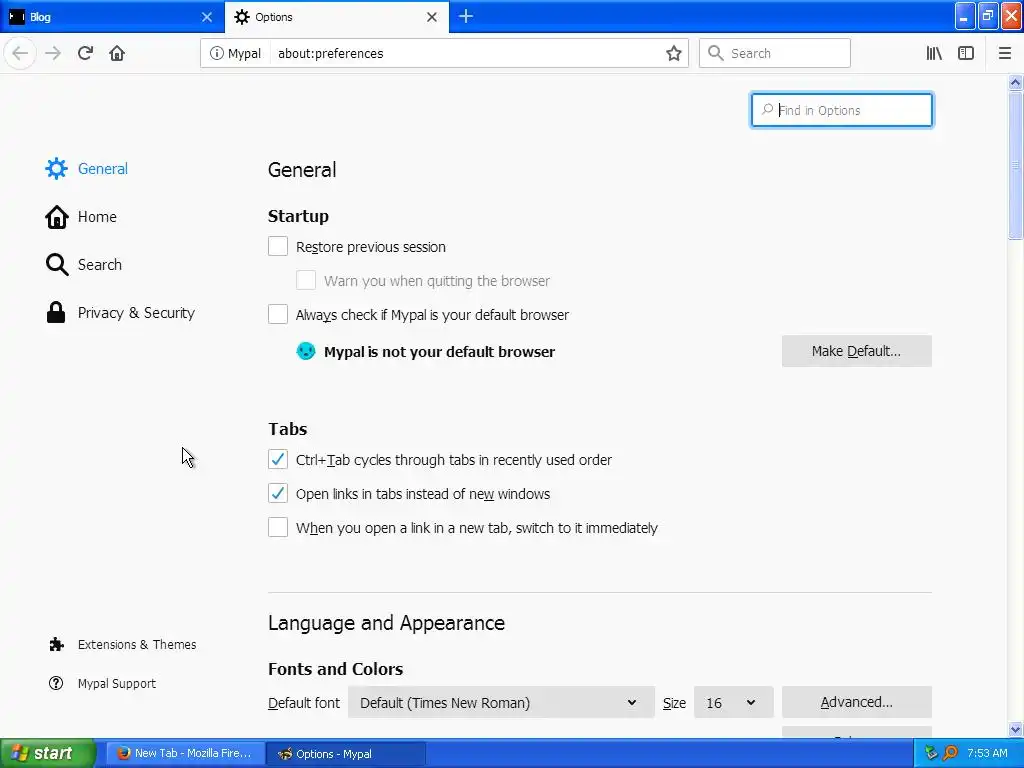Uncheck Ctrl+Tab cycles through tabs option

278,459
